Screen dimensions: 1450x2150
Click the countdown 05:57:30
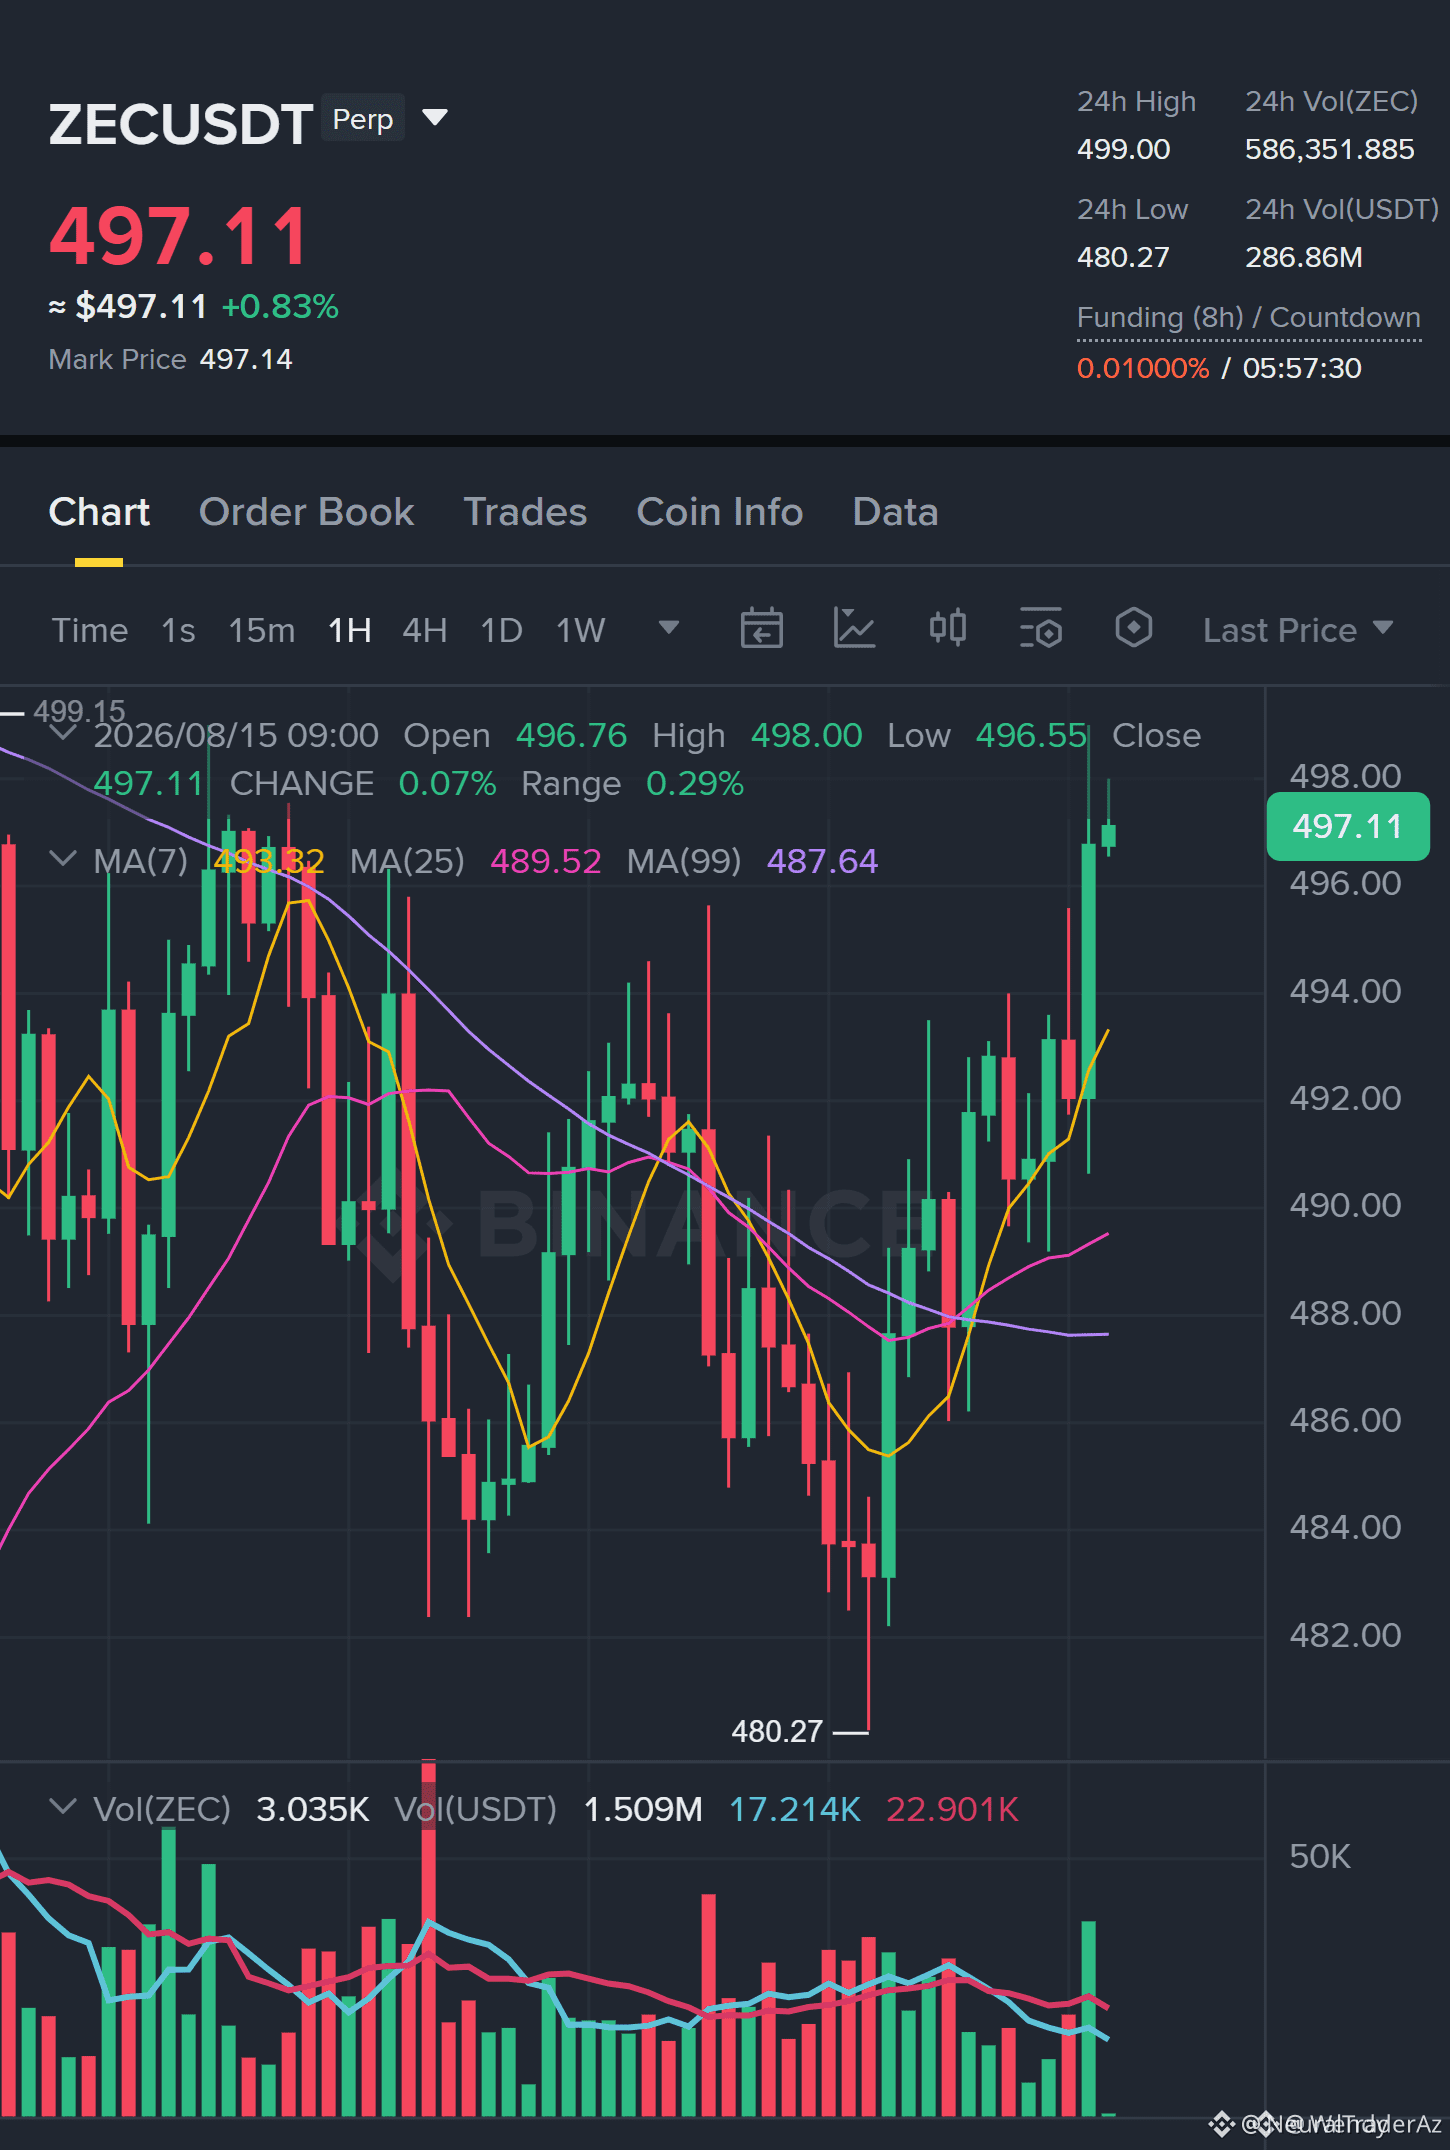tap(1302, 368)
